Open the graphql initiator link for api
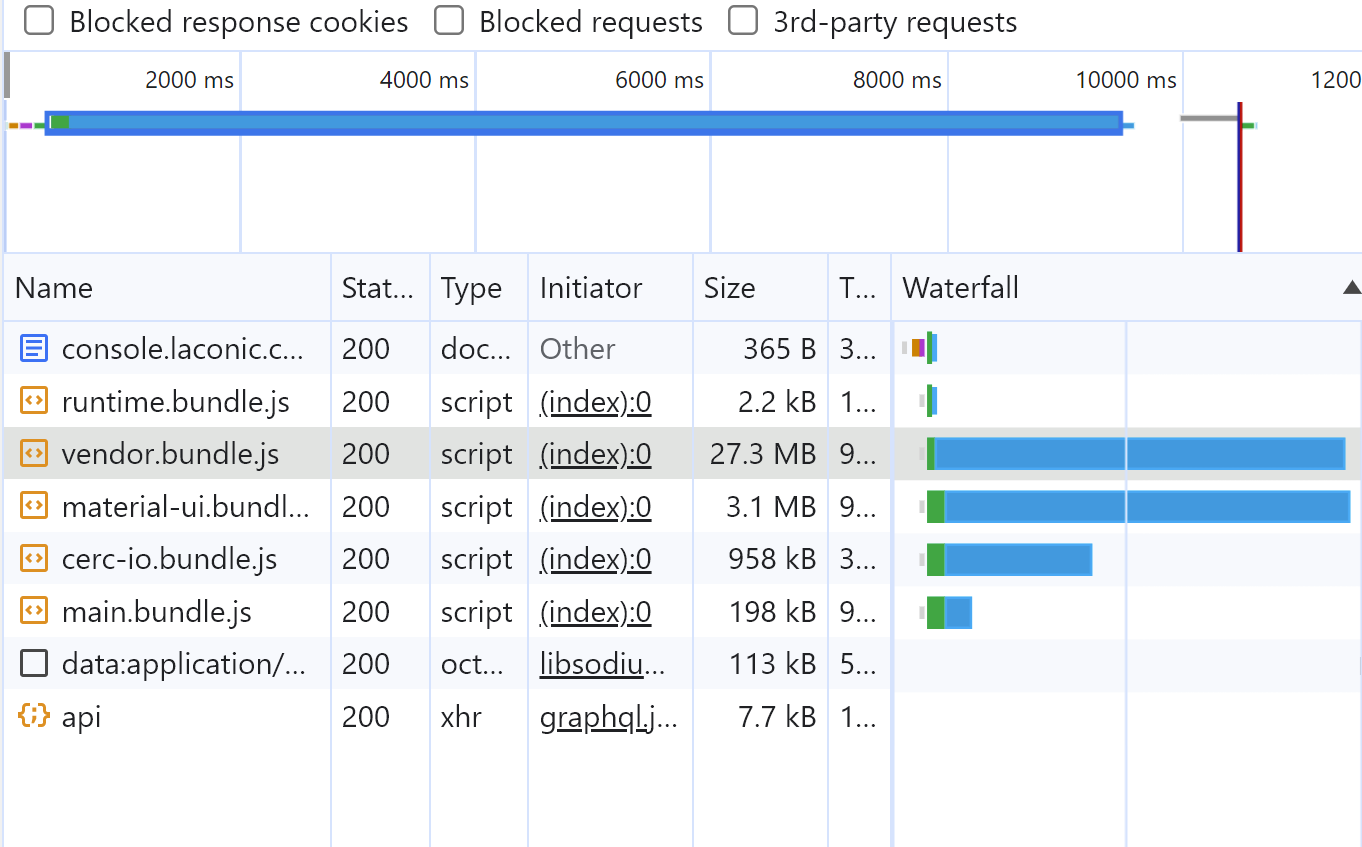Viewport: 1362px width, 847px height. click(608, 717)
